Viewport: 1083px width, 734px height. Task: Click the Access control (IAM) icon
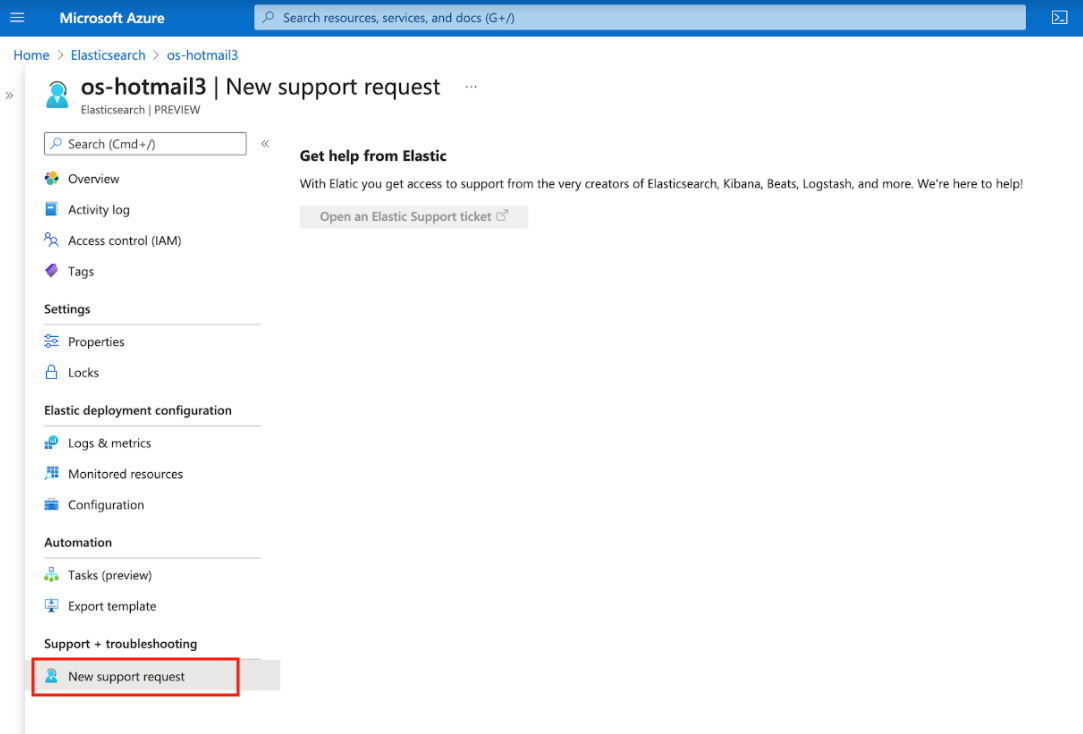[x=52, y=241]
